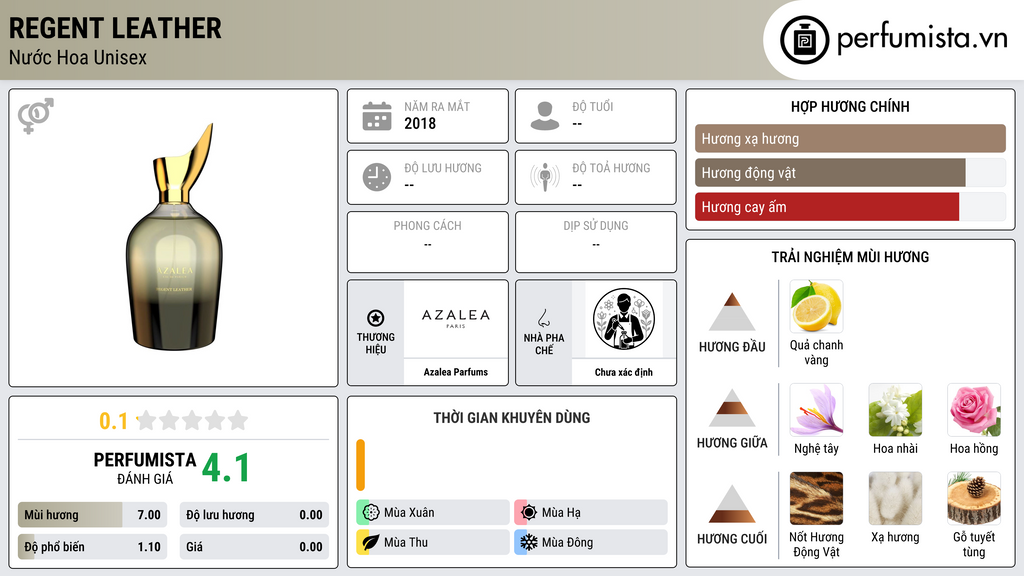1024x576 pixels.
Task: Click the Mùa Đông snowflake icon
Action: (x=529, y=542)
